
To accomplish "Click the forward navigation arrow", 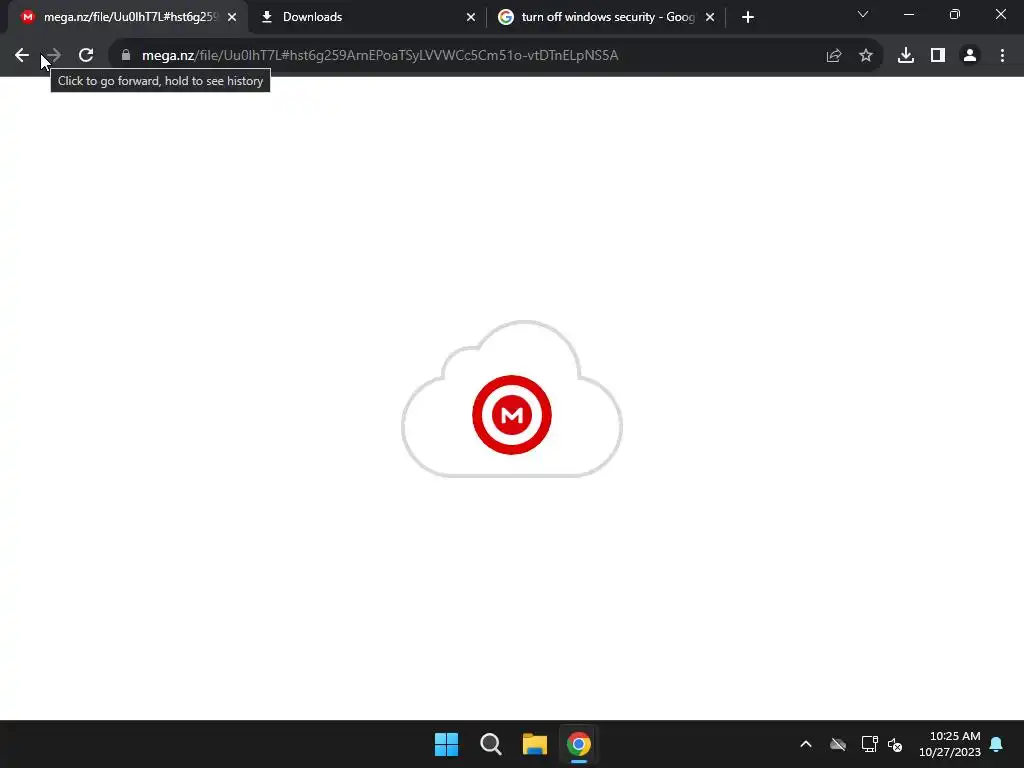I will click(x=54, y=56).
